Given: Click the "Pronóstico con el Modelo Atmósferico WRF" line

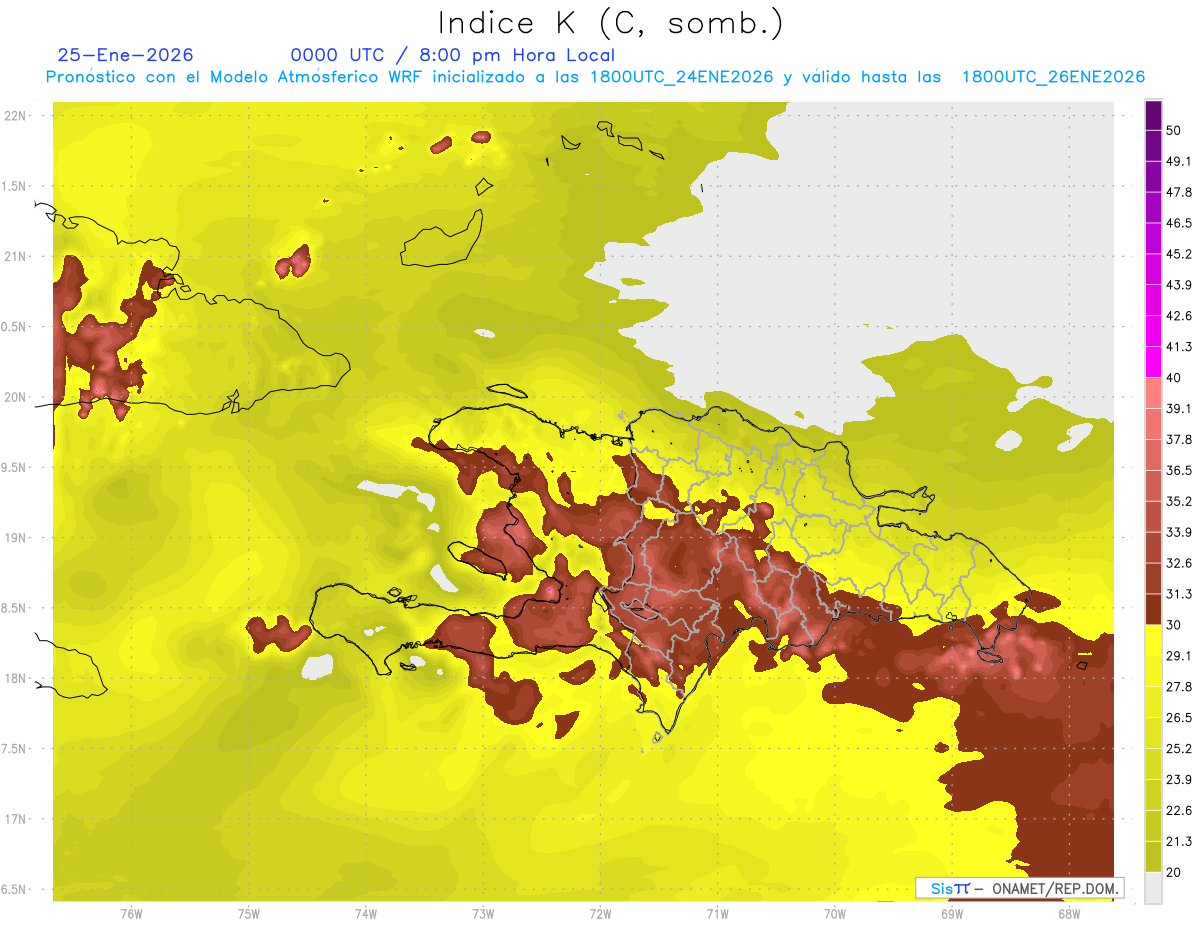Looking at the screenshot, I should click(595, 77).
